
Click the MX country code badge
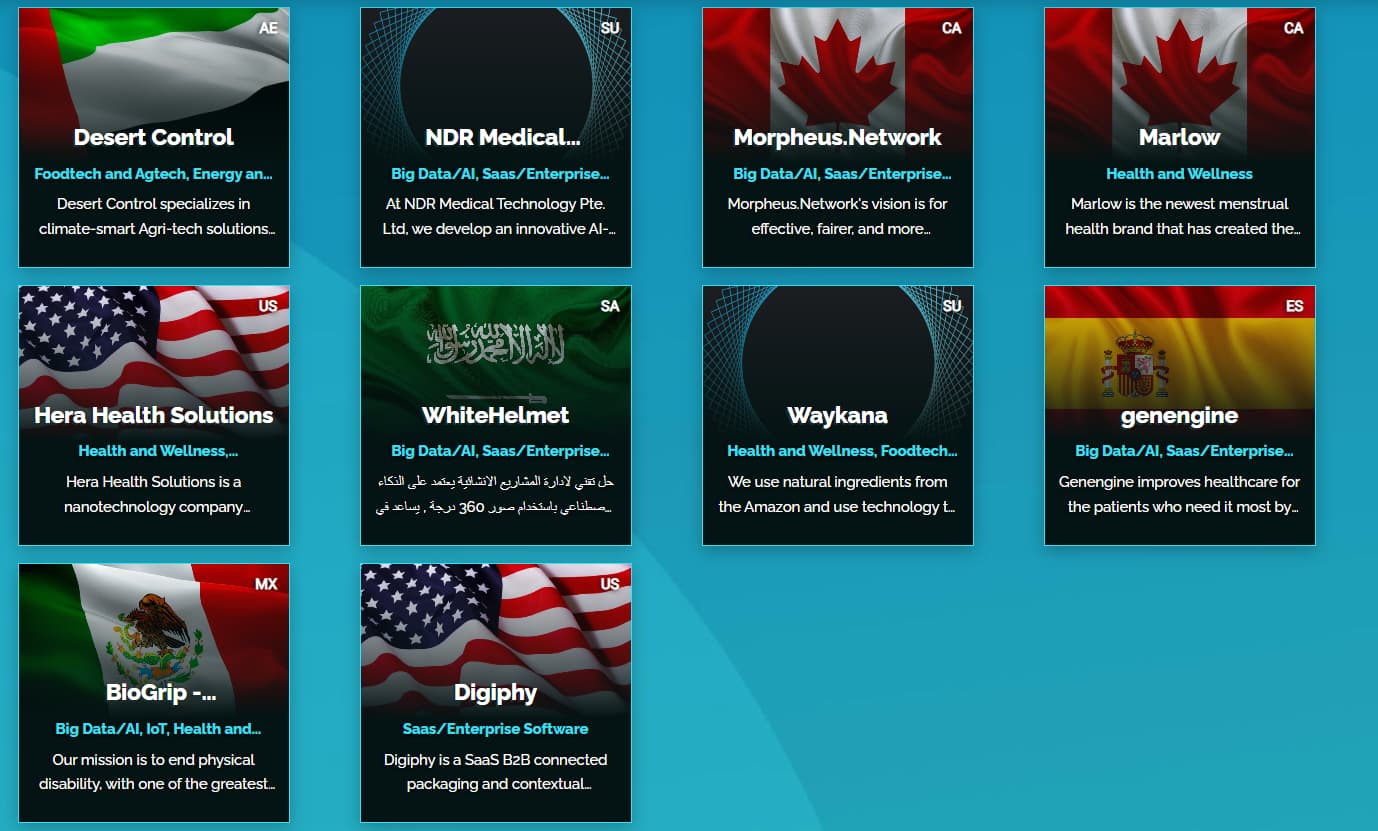click(266, 584)
